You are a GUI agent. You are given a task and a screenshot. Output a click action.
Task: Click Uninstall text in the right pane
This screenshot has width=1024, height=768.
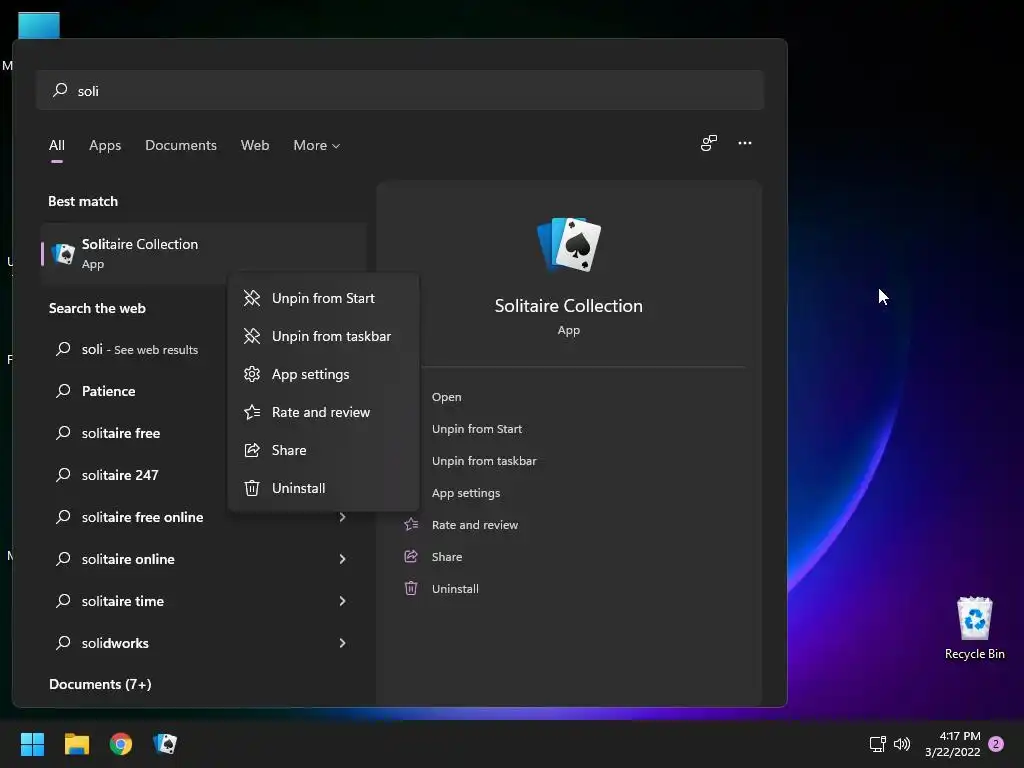pos(455,589)
